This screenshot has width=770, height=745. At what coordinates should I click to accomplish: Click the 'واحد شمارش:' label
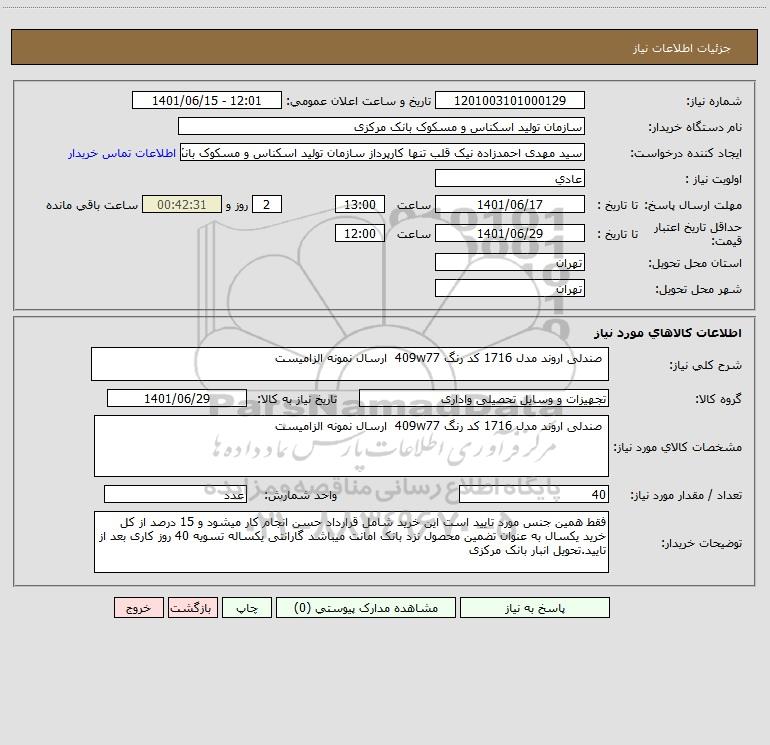[301, 495]
